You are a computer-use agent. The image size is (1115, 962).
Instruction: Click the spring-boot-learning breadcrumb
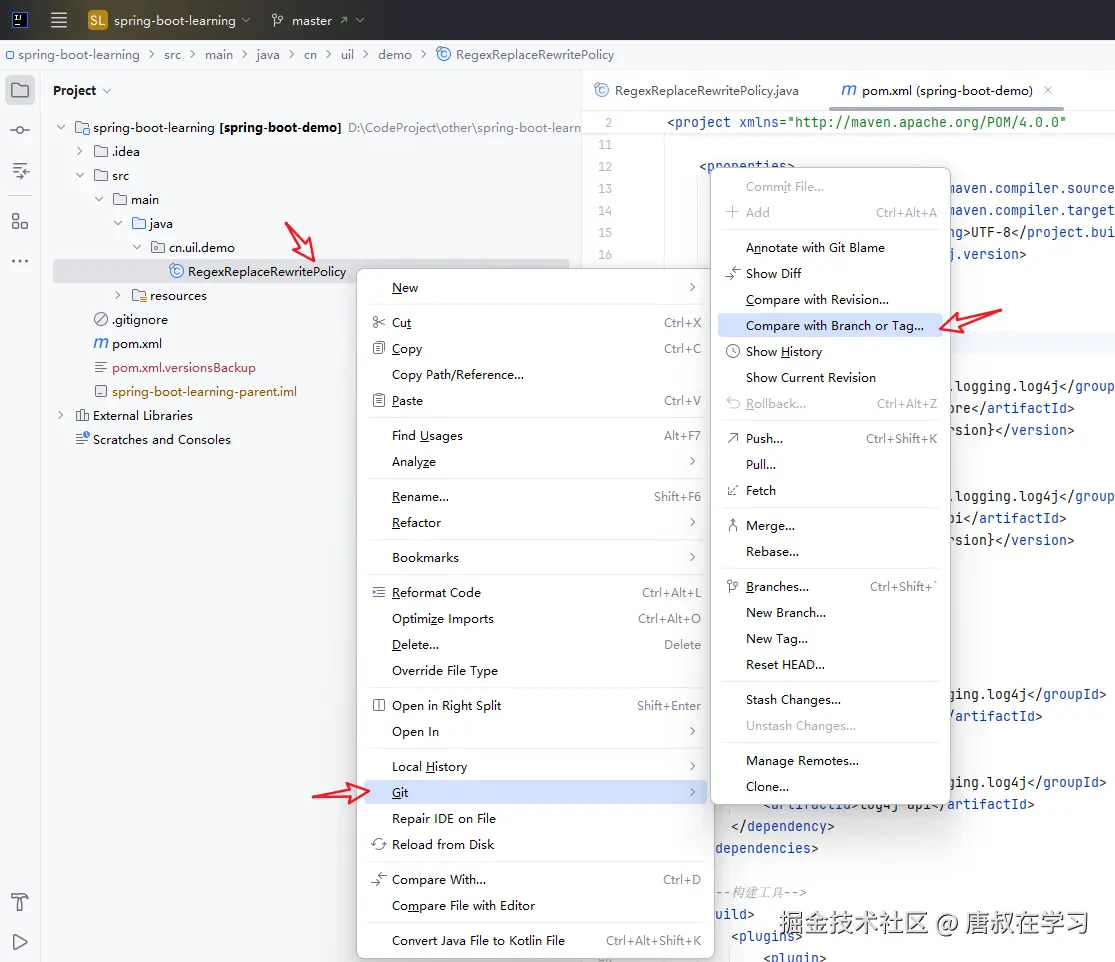click(73, 55)
